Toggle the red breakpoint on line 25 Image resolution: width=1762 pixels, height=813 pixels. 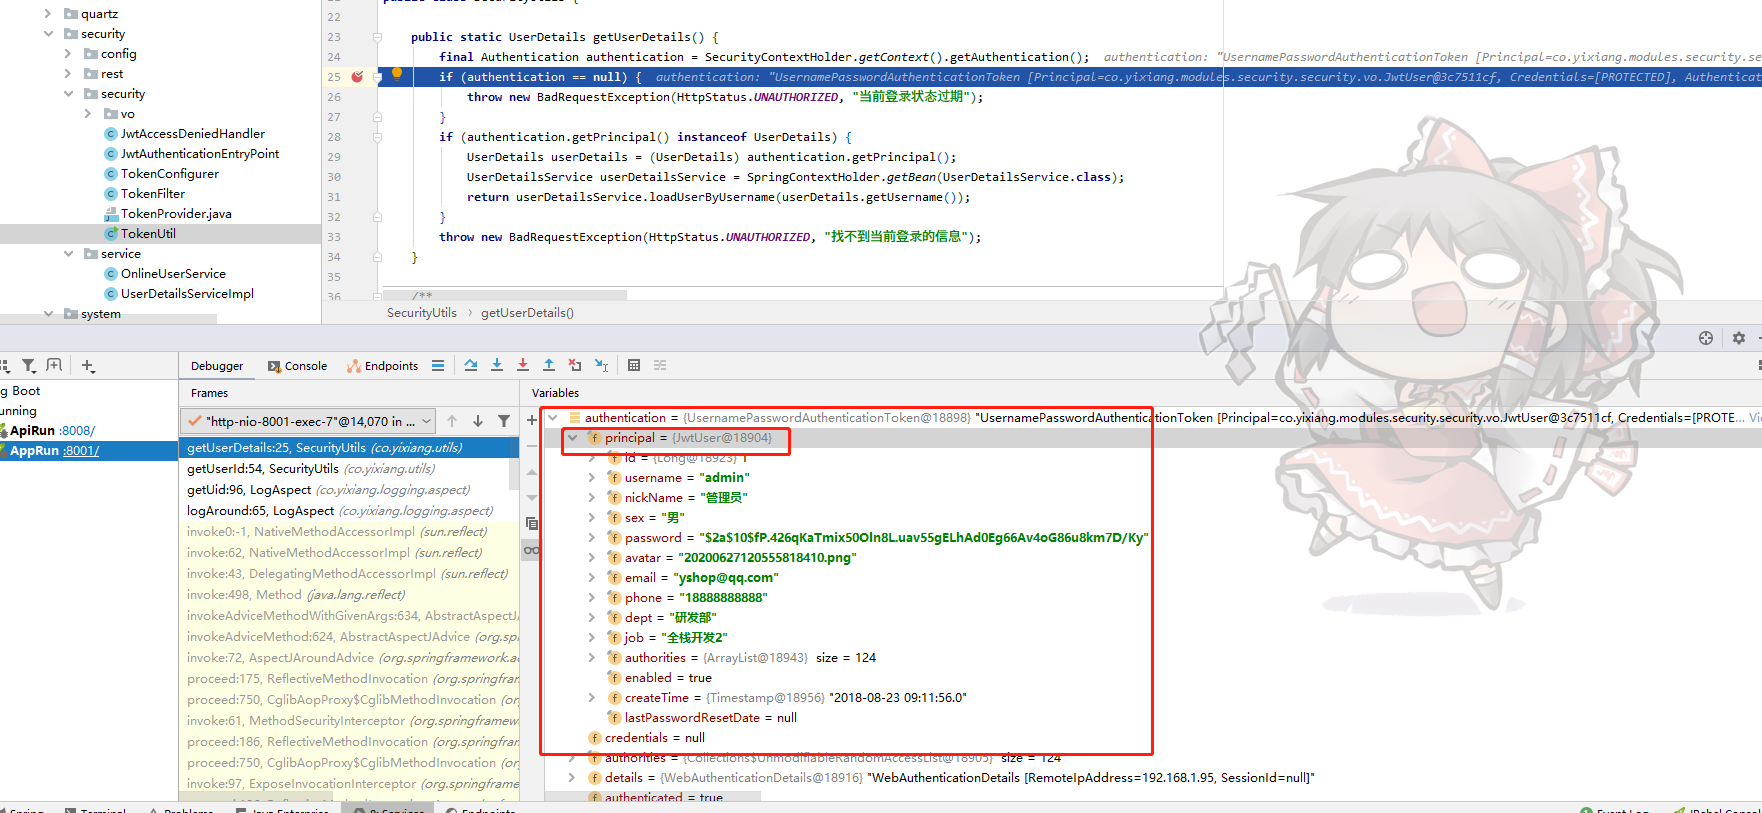click(357, 77)
